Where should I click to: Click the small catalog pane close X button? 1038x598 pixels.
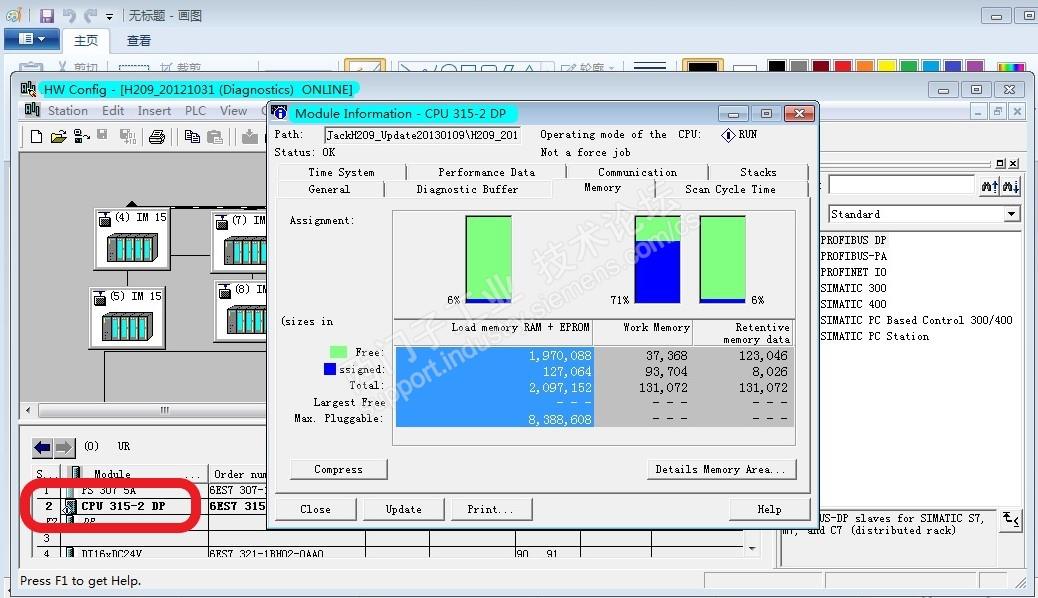coord(1014,164)
